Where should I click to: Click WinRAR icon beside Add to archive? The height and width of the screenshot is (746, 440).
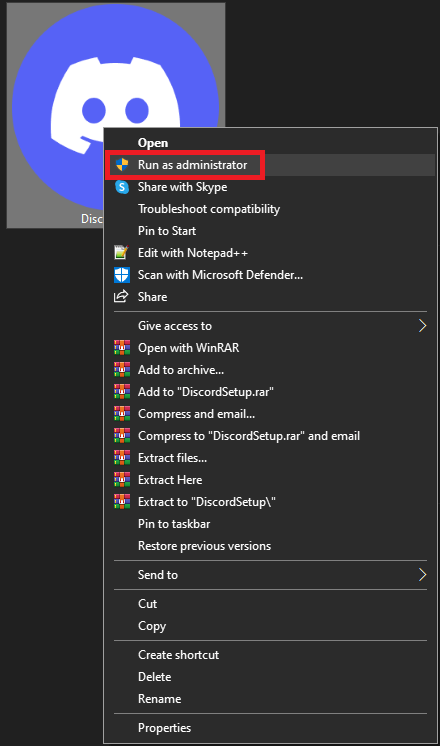[122, 370]
